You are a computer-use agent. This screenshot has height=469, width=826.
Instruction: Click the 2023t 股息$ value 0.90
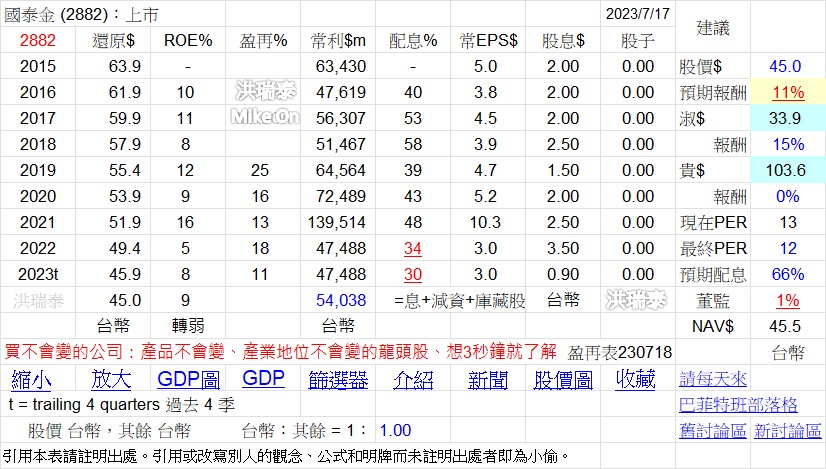[563, 275]
